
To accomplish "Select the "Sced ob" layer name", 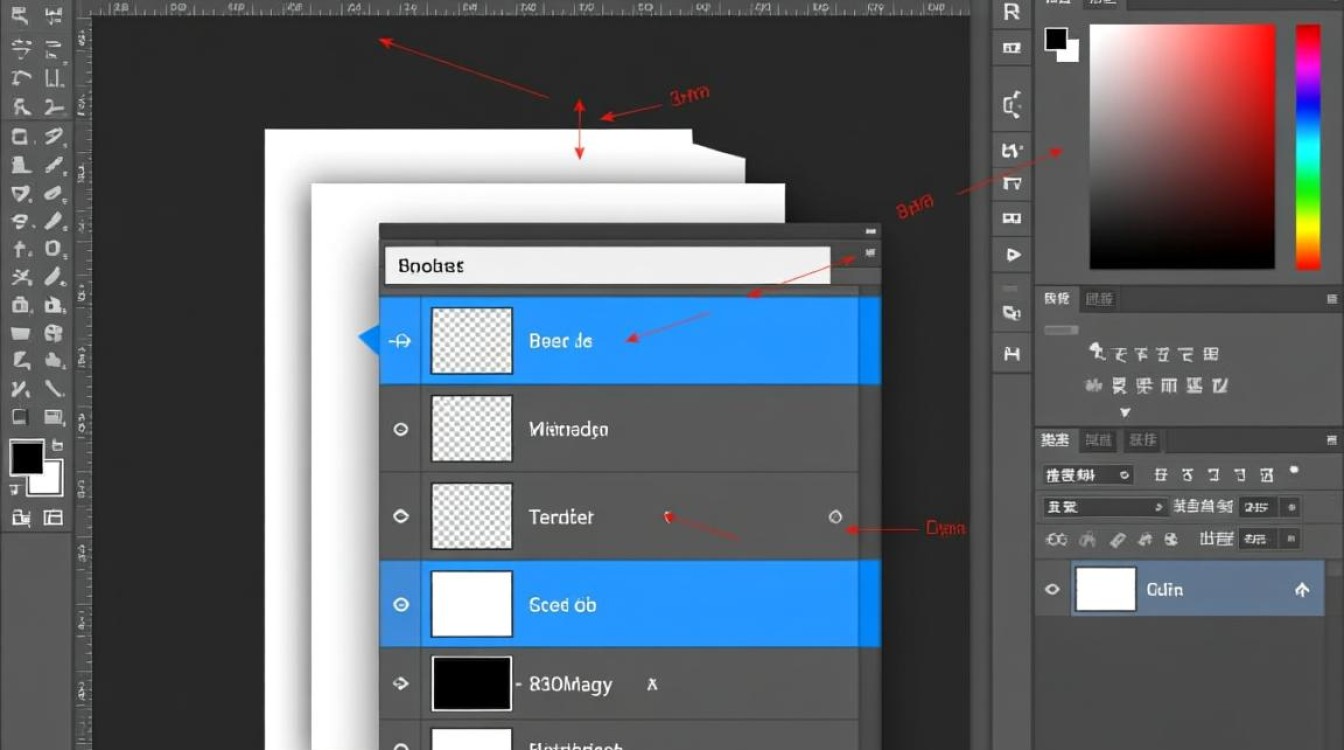I will click(x=563, y=605).
